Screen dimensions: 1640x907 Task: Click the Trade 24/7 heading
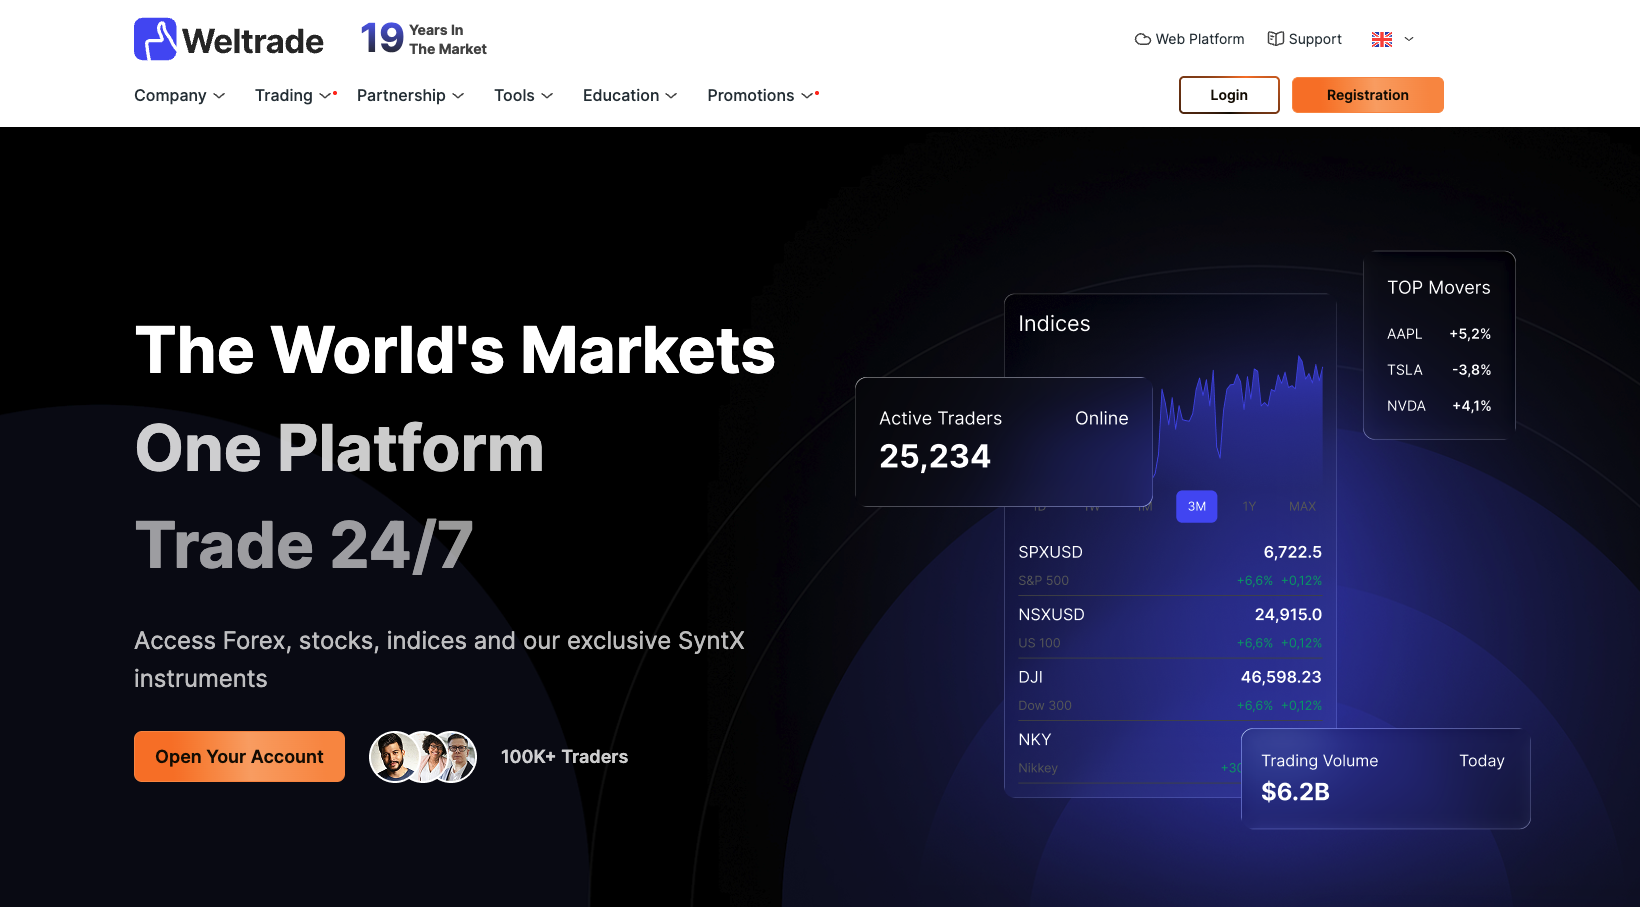303,546
